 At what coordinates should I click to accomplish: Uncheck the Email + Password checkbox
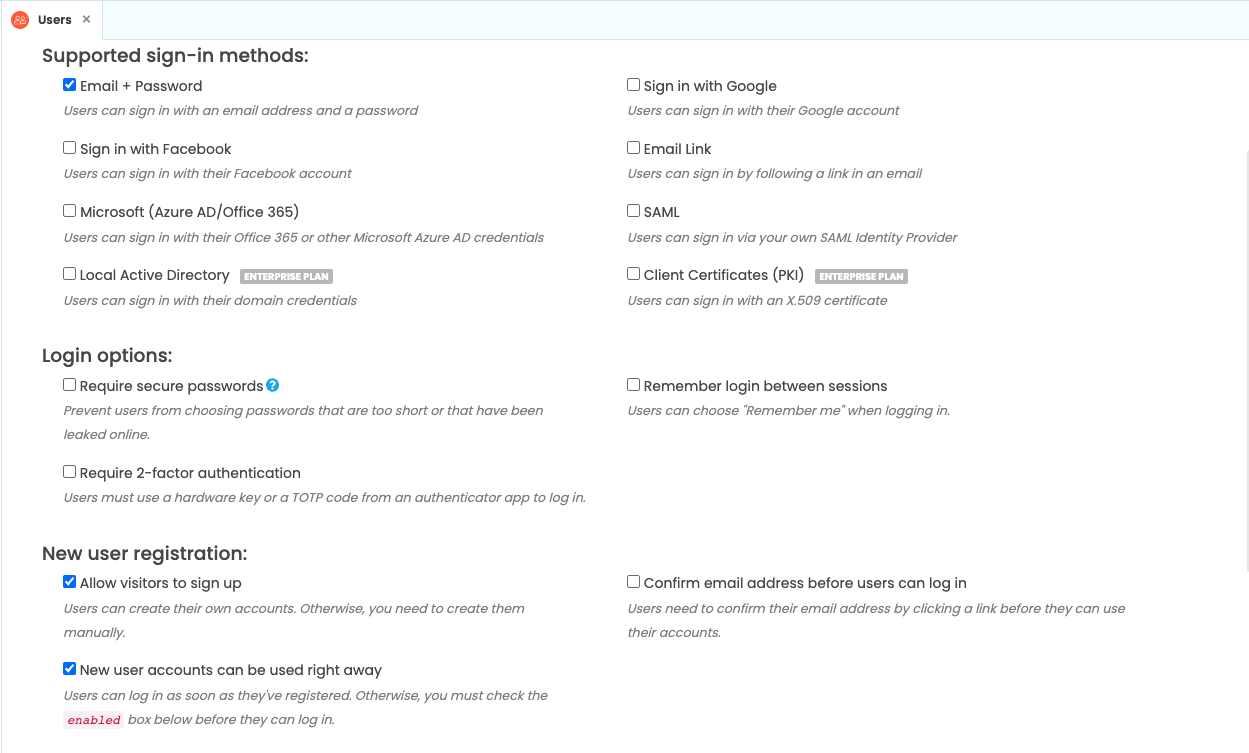point(70,85)
